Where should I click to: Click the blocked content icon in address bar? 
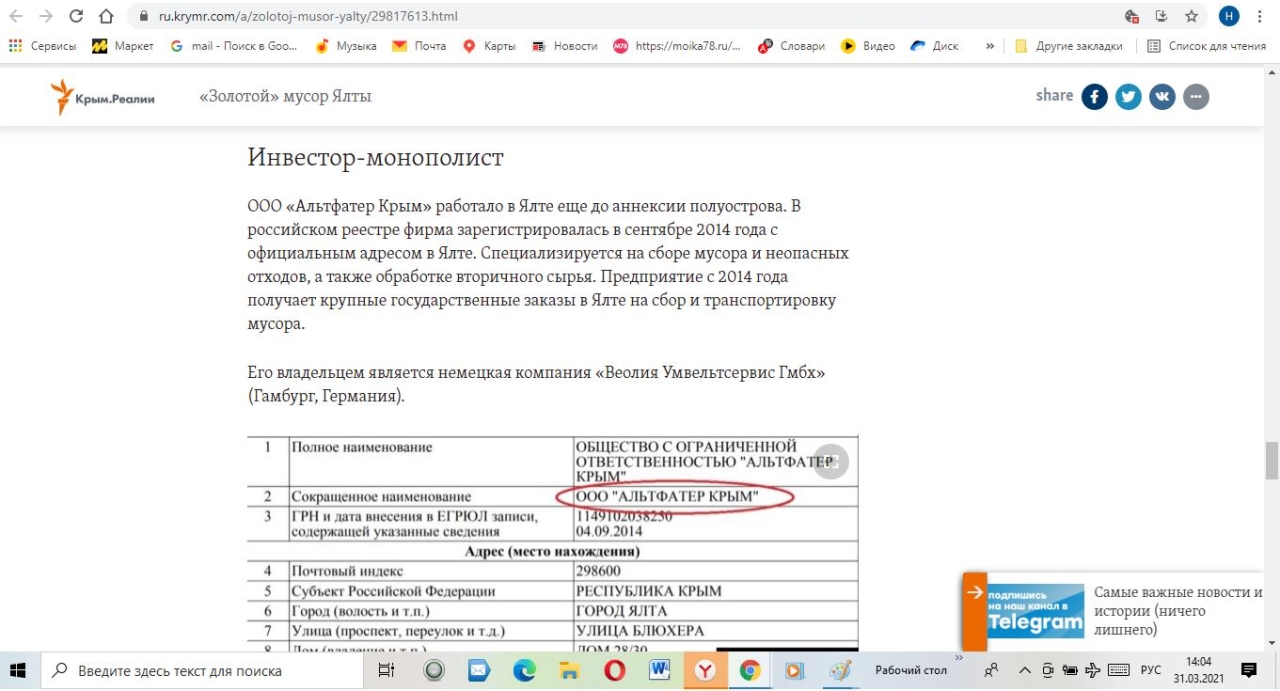pyautogui.click(x=1132, y=16)
